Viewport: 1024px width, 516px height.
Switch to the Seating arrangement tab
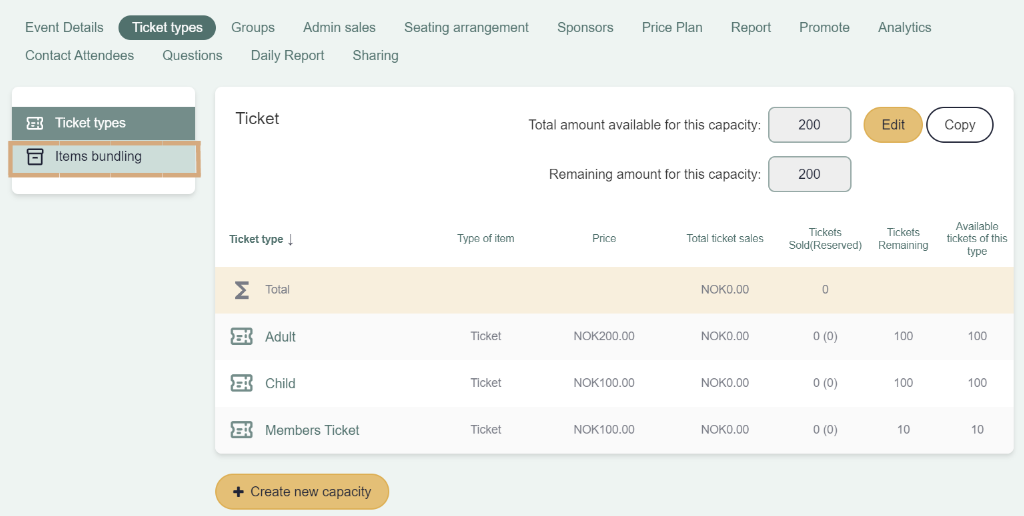(x=466, y=27)
